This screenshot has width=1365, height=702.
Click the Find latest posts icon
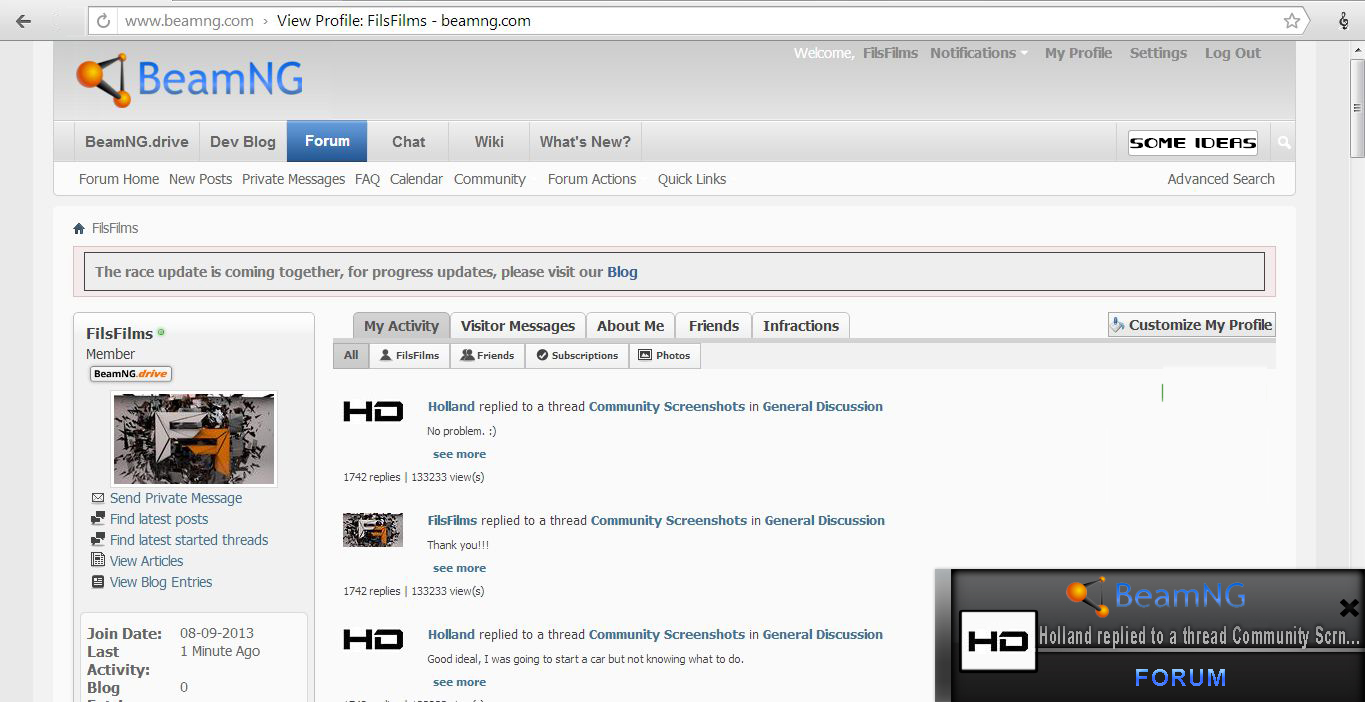pyautogui.click(x=98, y=519)
